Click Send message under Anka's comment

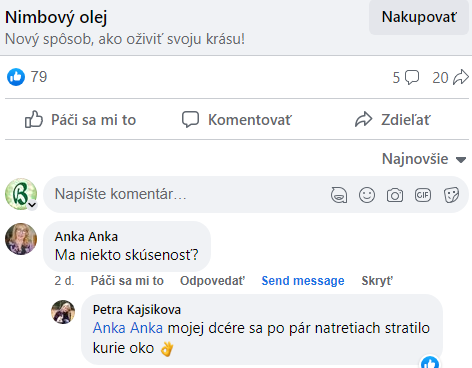[x=303, y=281]
